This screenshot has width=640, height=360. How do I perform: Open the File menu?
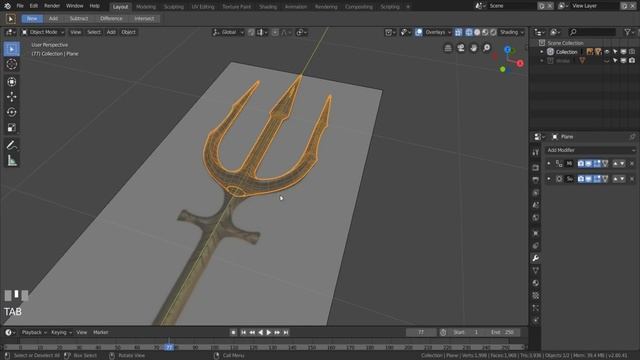point(20,6)
